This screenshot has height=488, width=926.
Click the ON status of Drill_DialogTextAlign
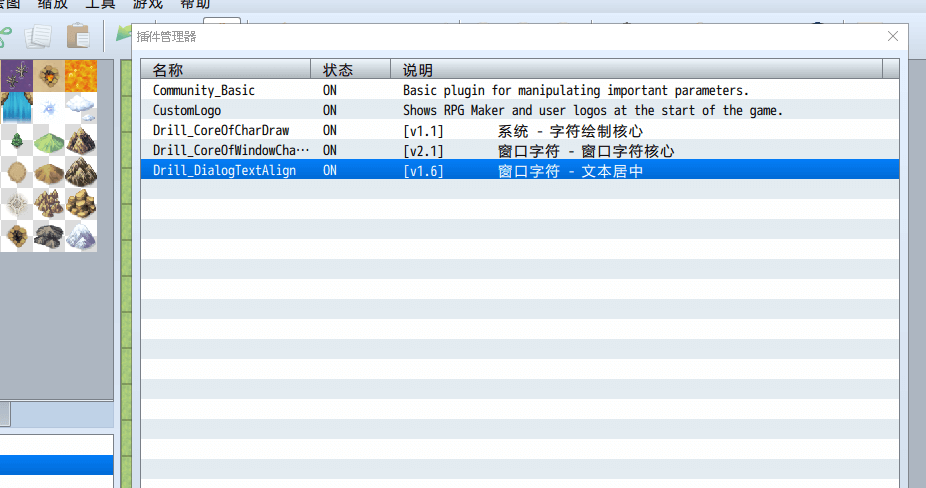point(330,170)
